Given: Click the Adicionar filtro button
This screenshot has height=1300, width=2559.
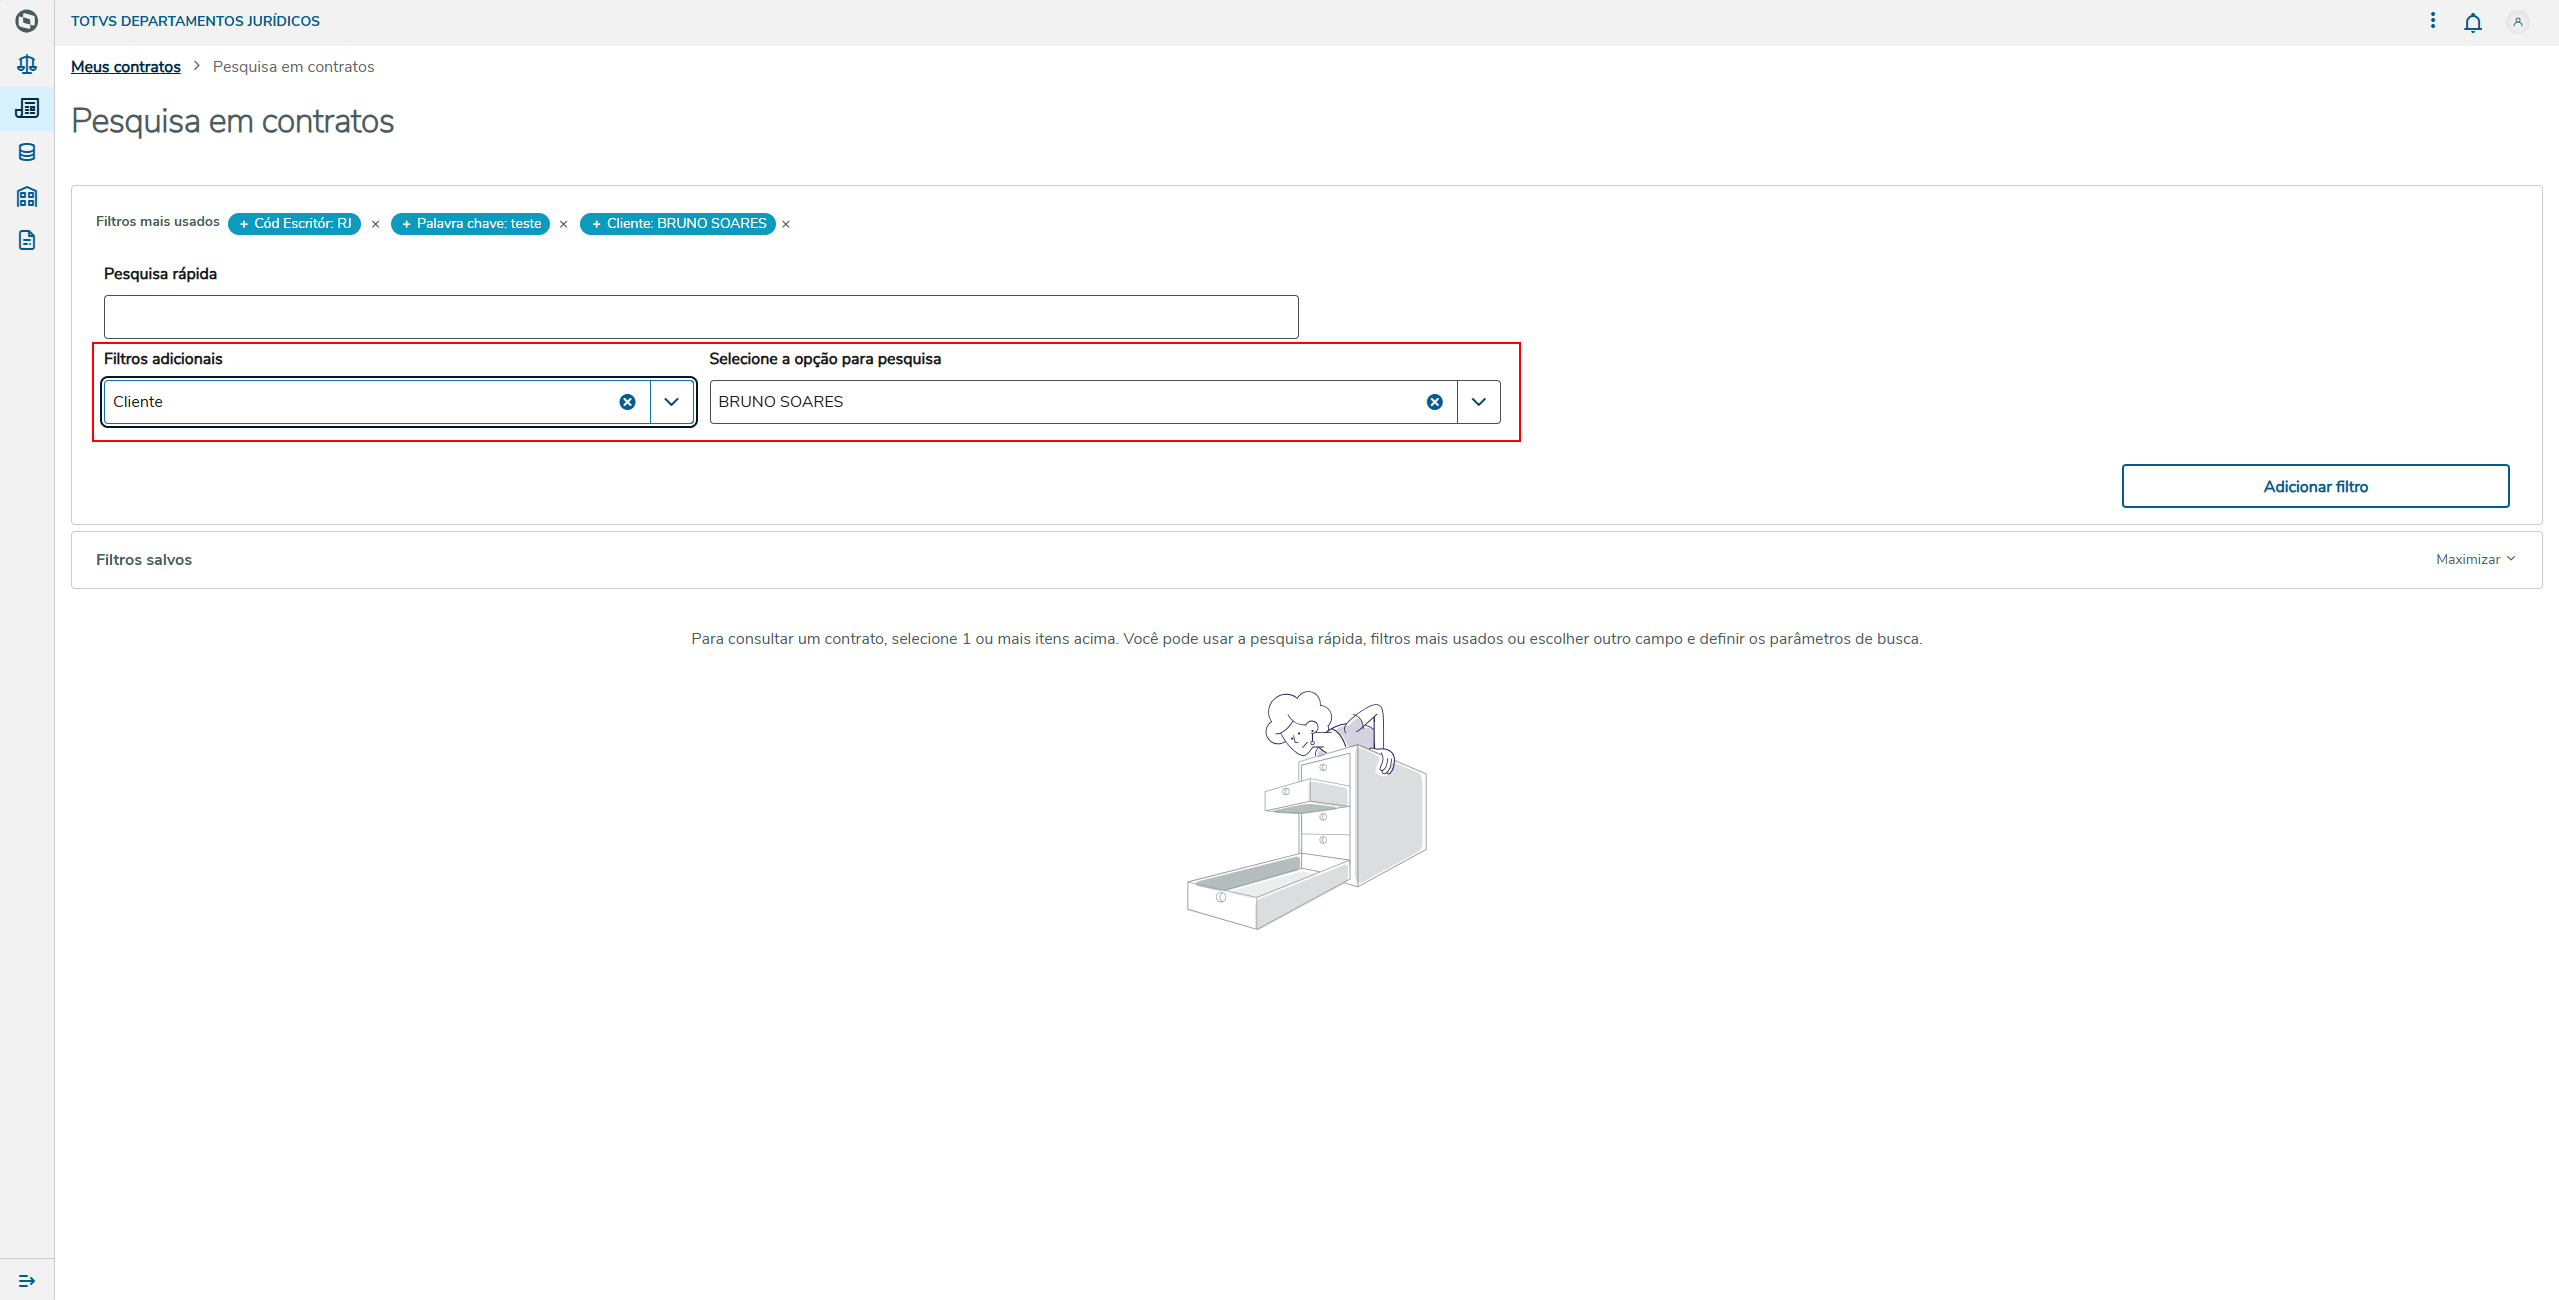Looking at the screenshot, I should click(2314, 486).
